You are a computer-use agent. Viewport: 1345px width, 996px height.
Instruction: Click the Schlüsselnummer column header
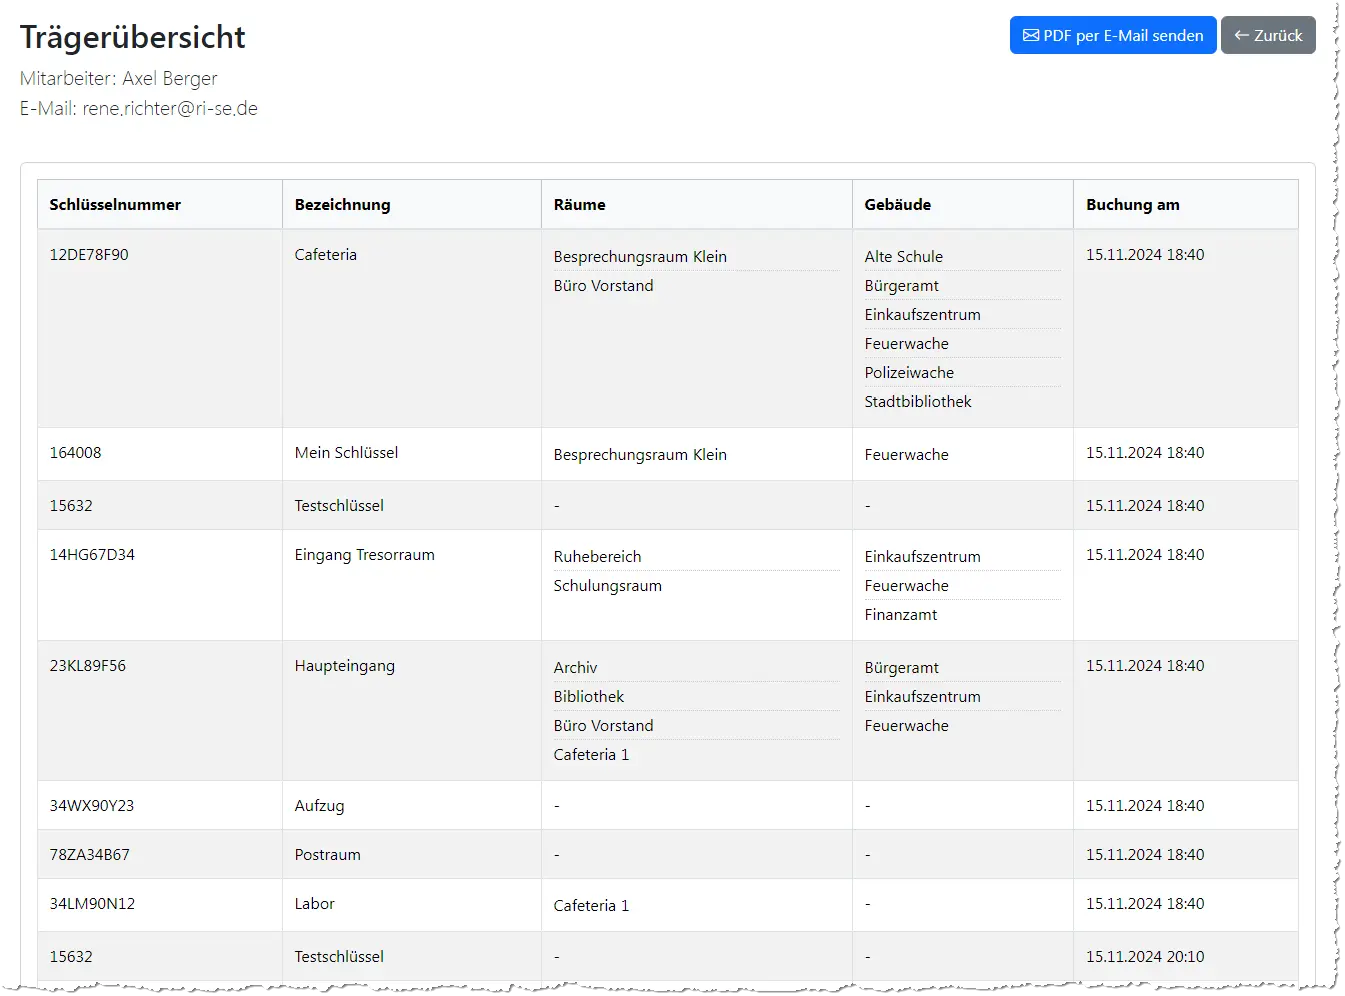click(115, 204)
